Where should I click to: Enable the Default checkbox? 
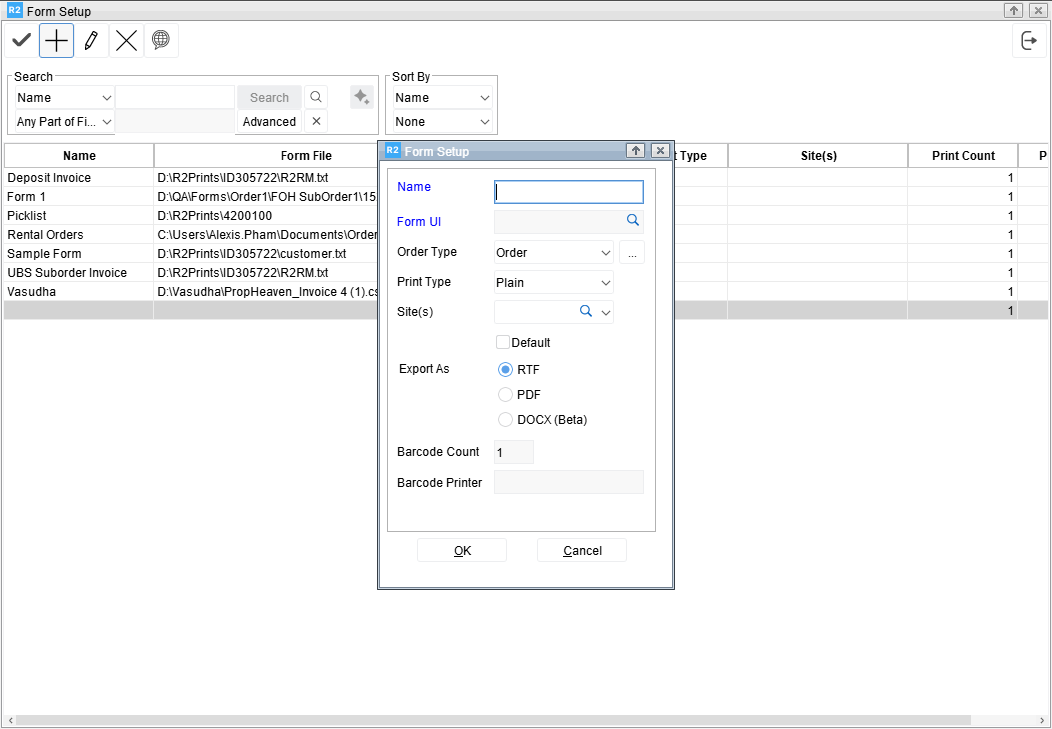[503, 342]
